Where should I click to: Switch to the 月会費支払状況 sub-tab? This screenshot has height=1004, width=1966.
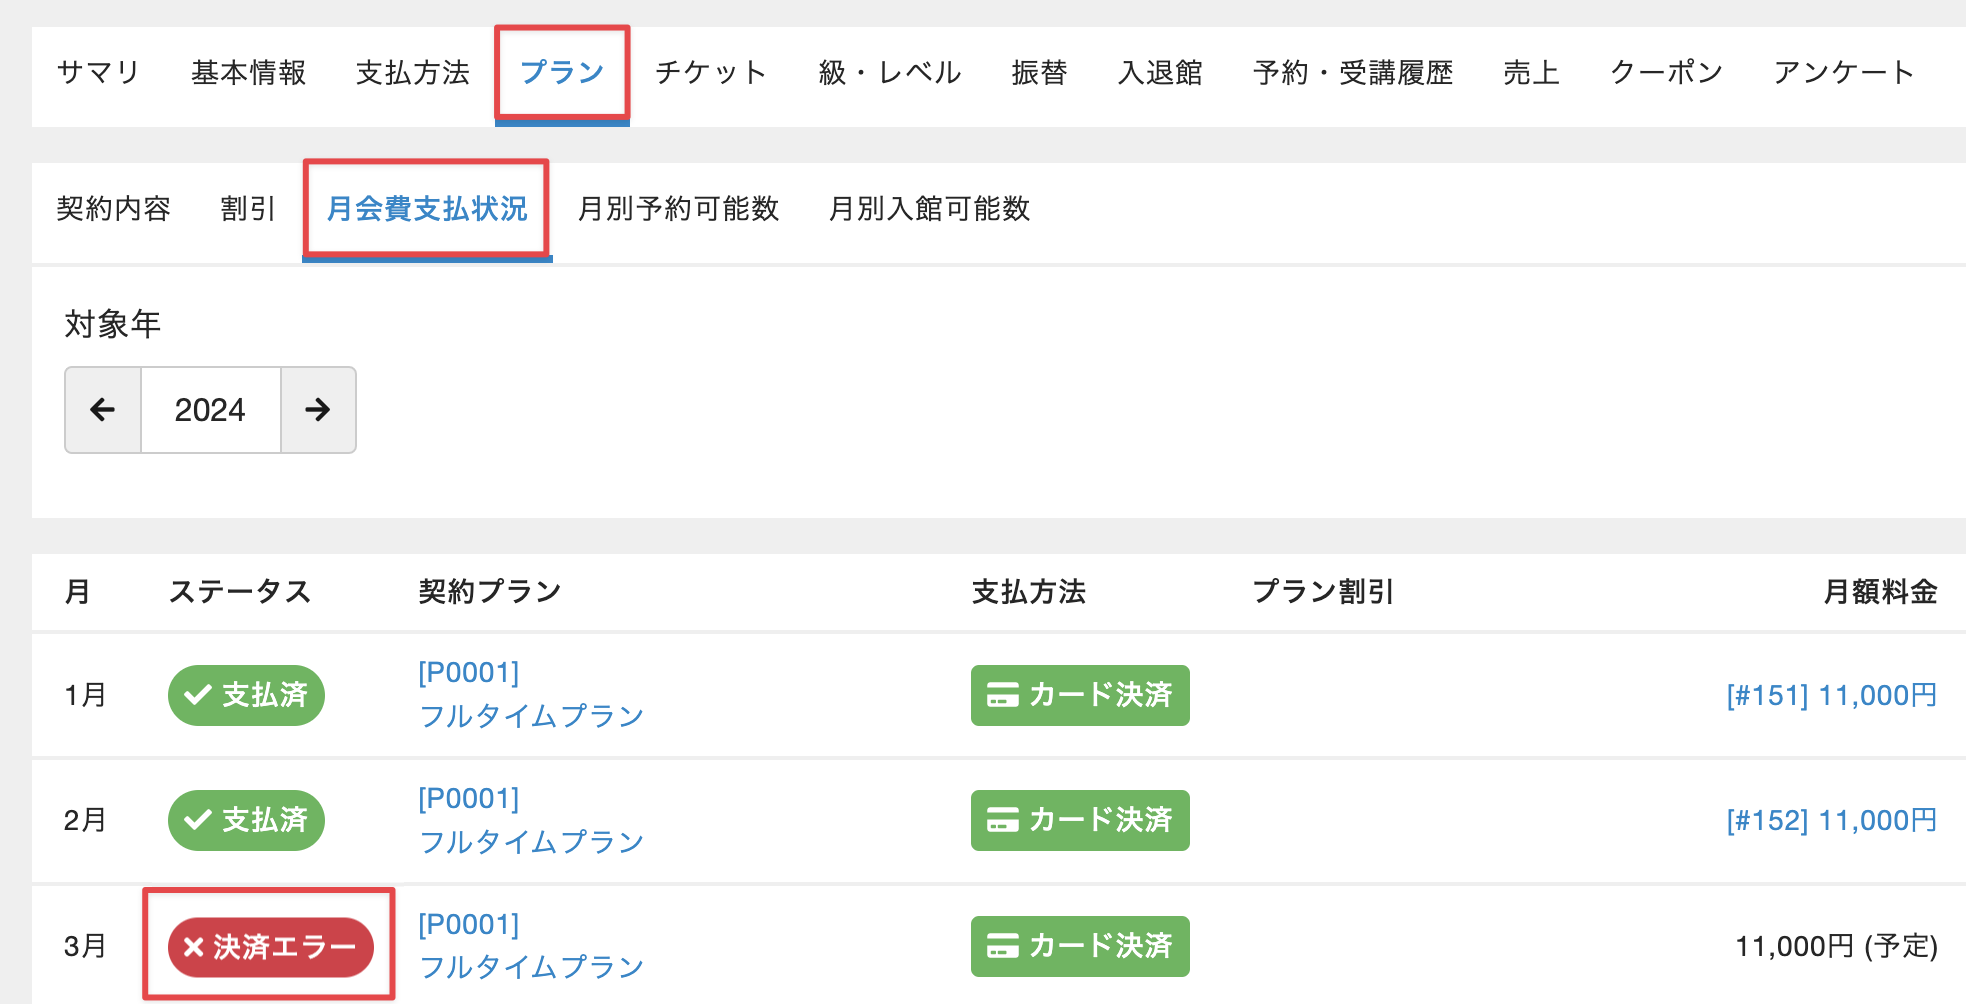(427, 209)
